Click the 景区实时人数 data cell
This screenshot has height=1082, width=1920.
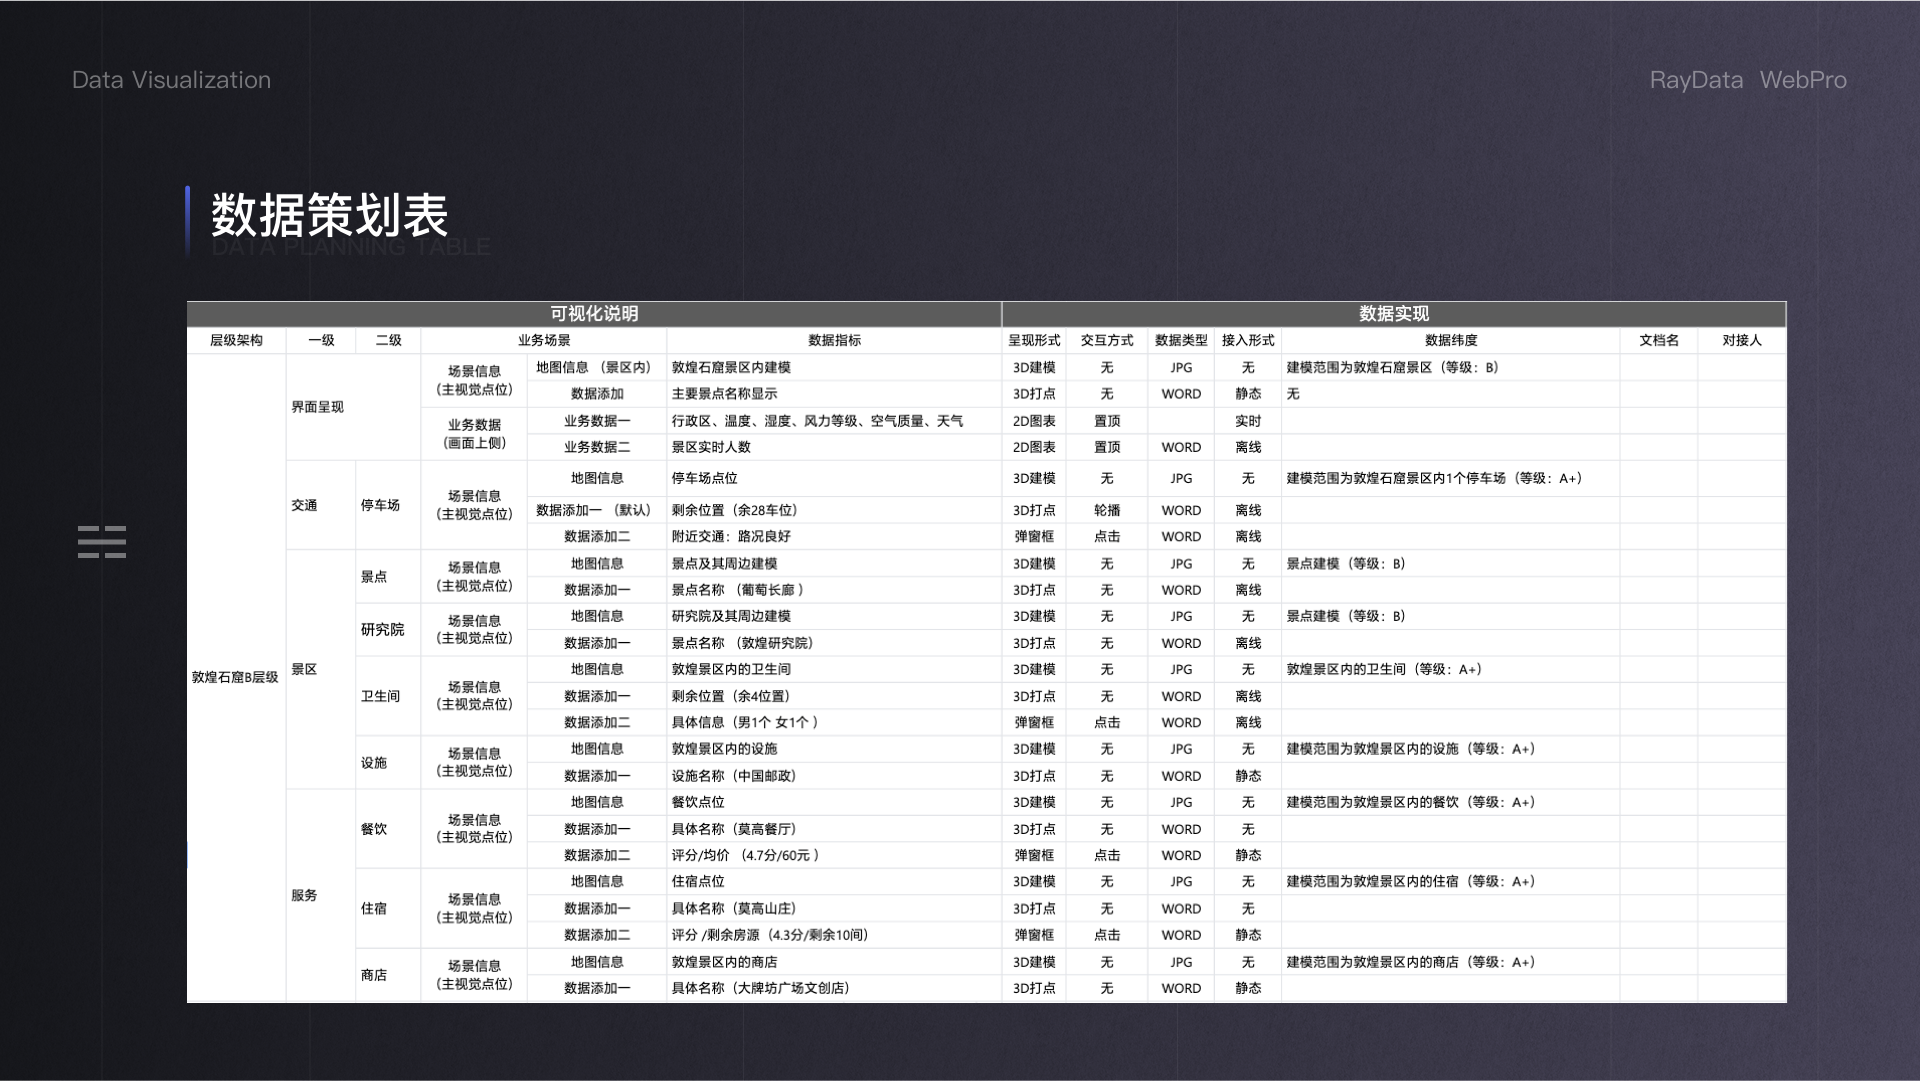711,447
